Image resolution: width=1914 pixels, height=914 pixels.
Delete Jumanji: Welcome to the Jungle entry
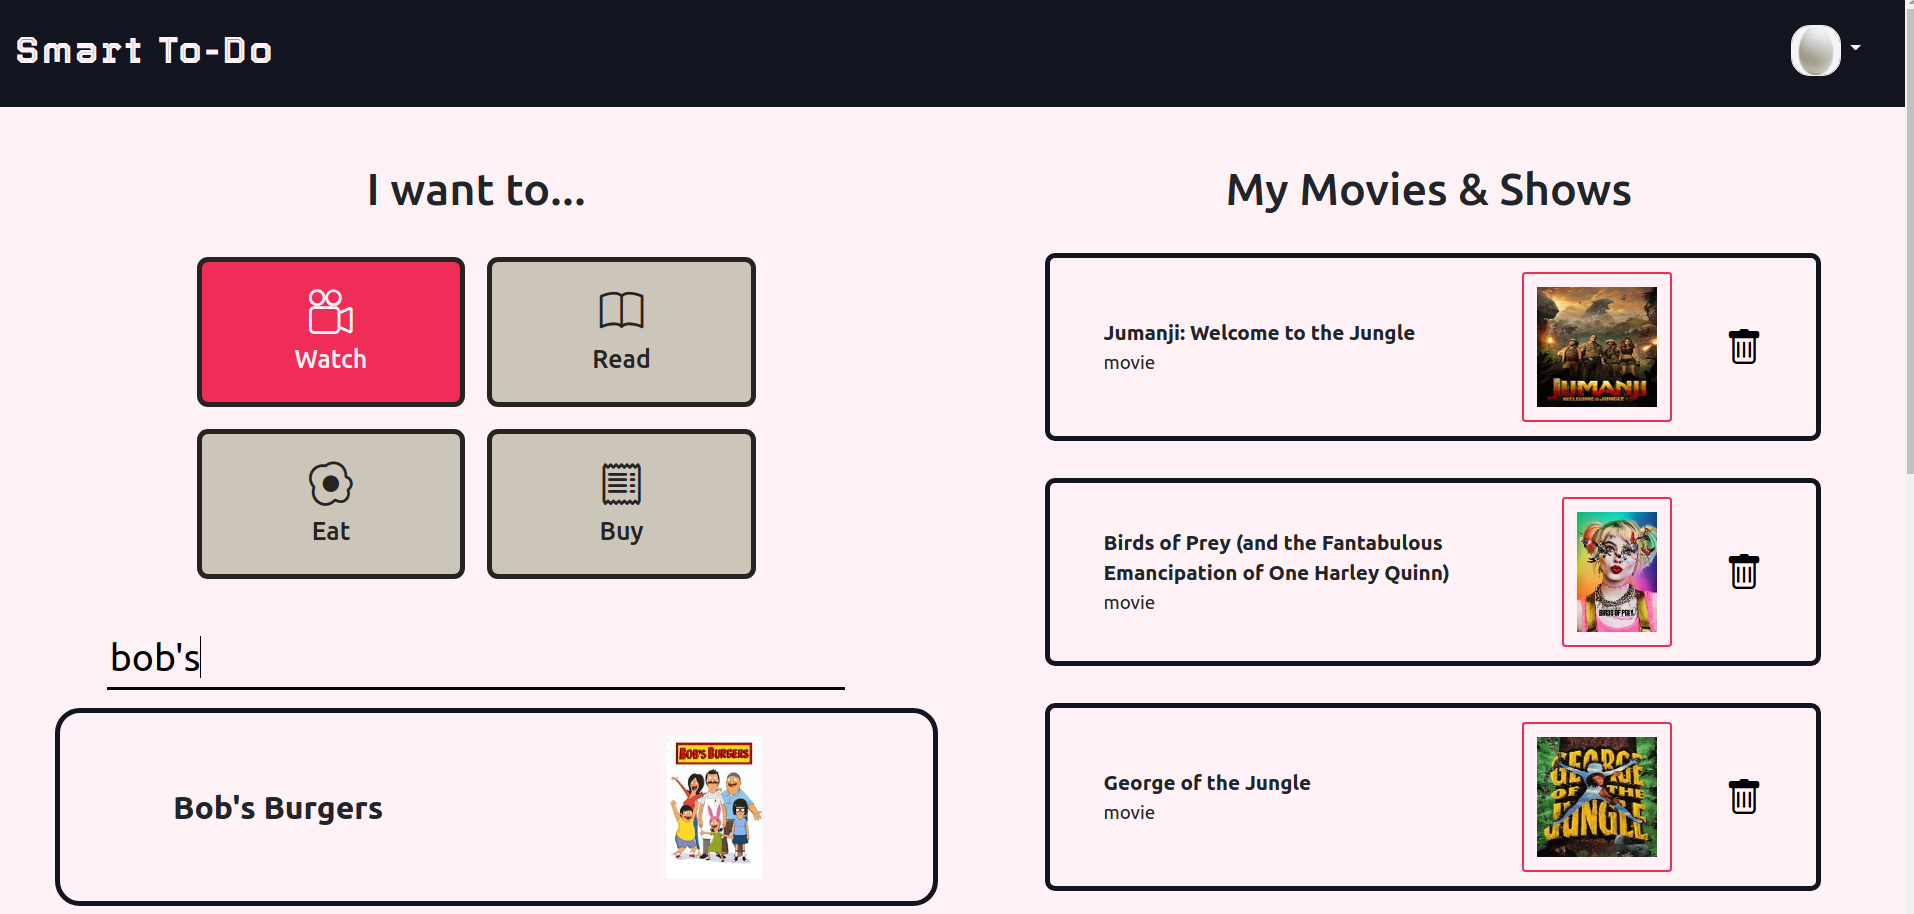(x=1744, y=347)
